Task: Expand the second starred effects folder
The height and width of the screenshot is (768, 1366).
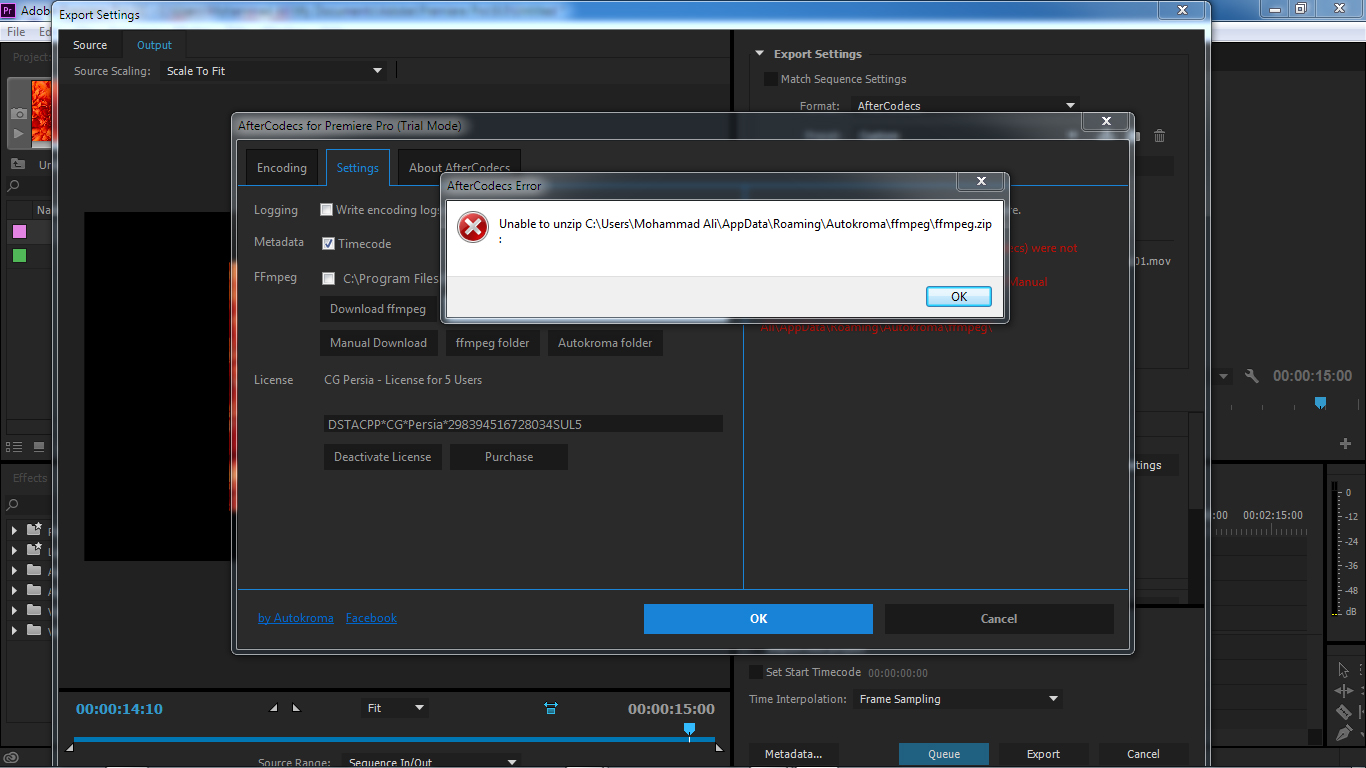Action: point(14,550)
